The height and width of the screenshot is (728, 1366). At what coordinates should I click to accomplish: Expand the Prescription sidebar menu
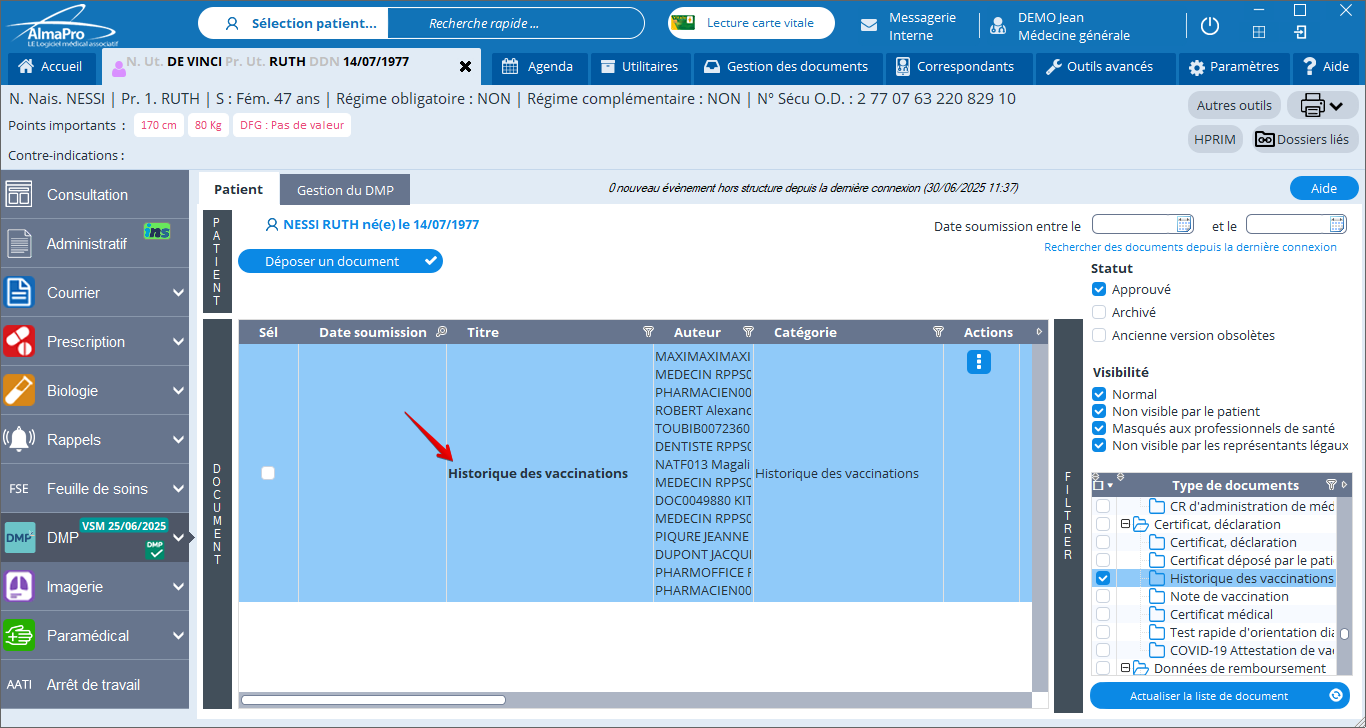tap(178, 342)
